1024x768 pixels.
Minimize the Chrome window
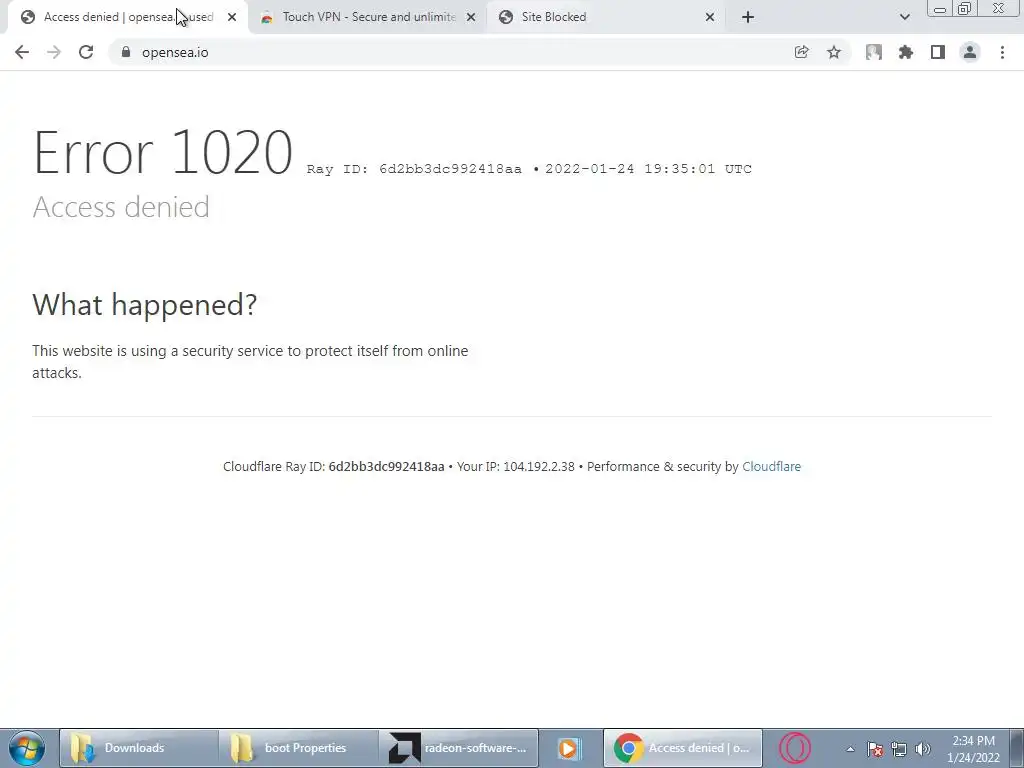click(x=940, y=9)
